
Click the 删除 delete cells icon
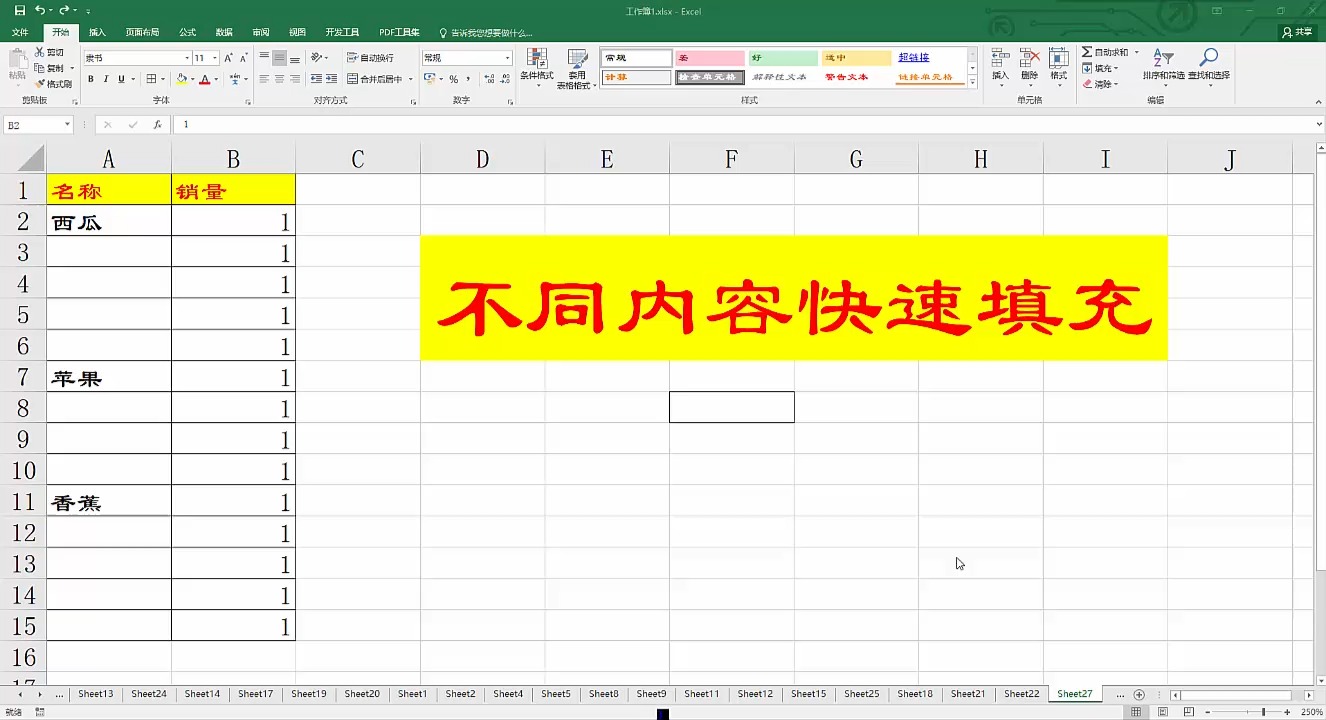click(1029, 65)
